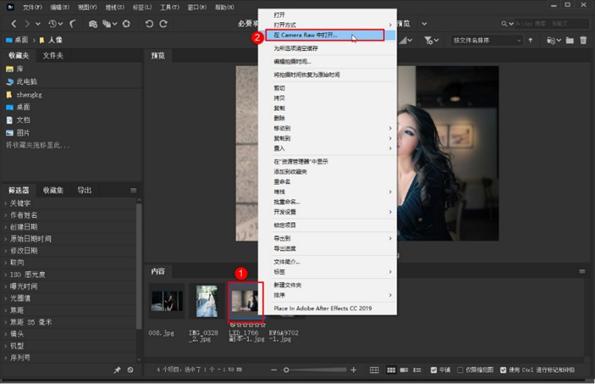This screenshot has width=595, height=384.
Task: Select the 006.jpg thumbnail
Action: coord(167,301)
